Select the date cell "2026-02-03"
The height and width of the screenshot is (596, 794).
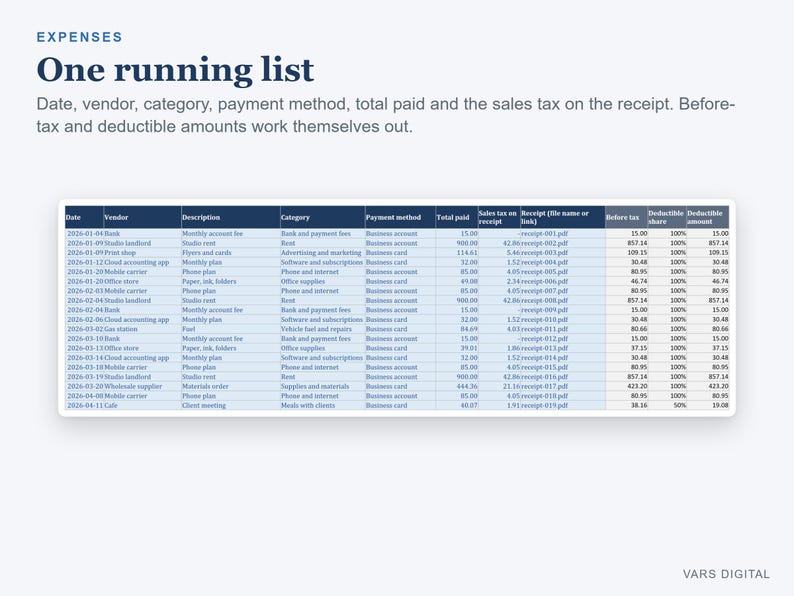(85, 291)
